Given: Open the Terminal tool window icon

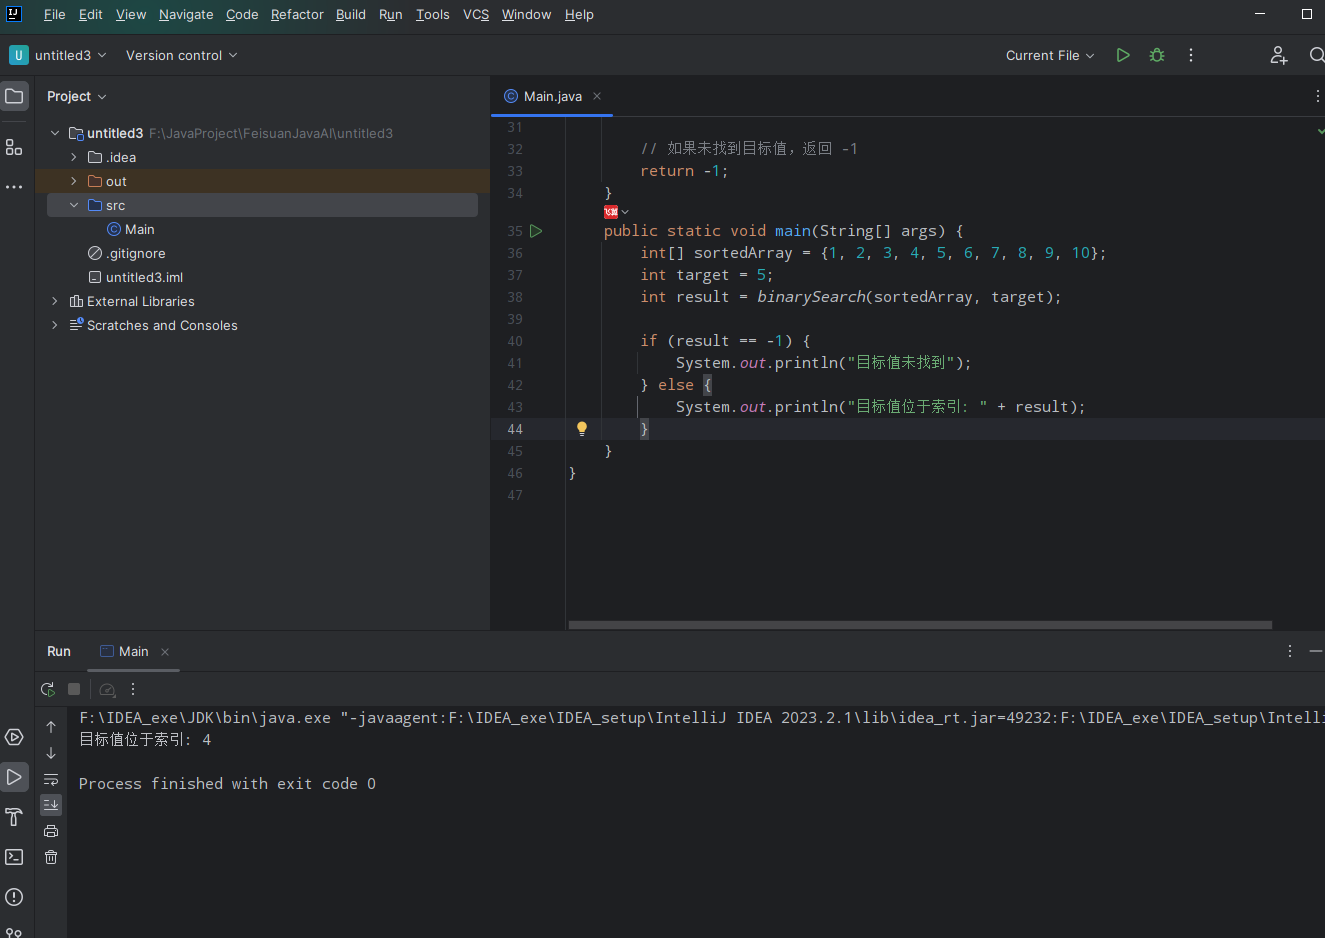Looking at the screenshot, I should point(14,857).
